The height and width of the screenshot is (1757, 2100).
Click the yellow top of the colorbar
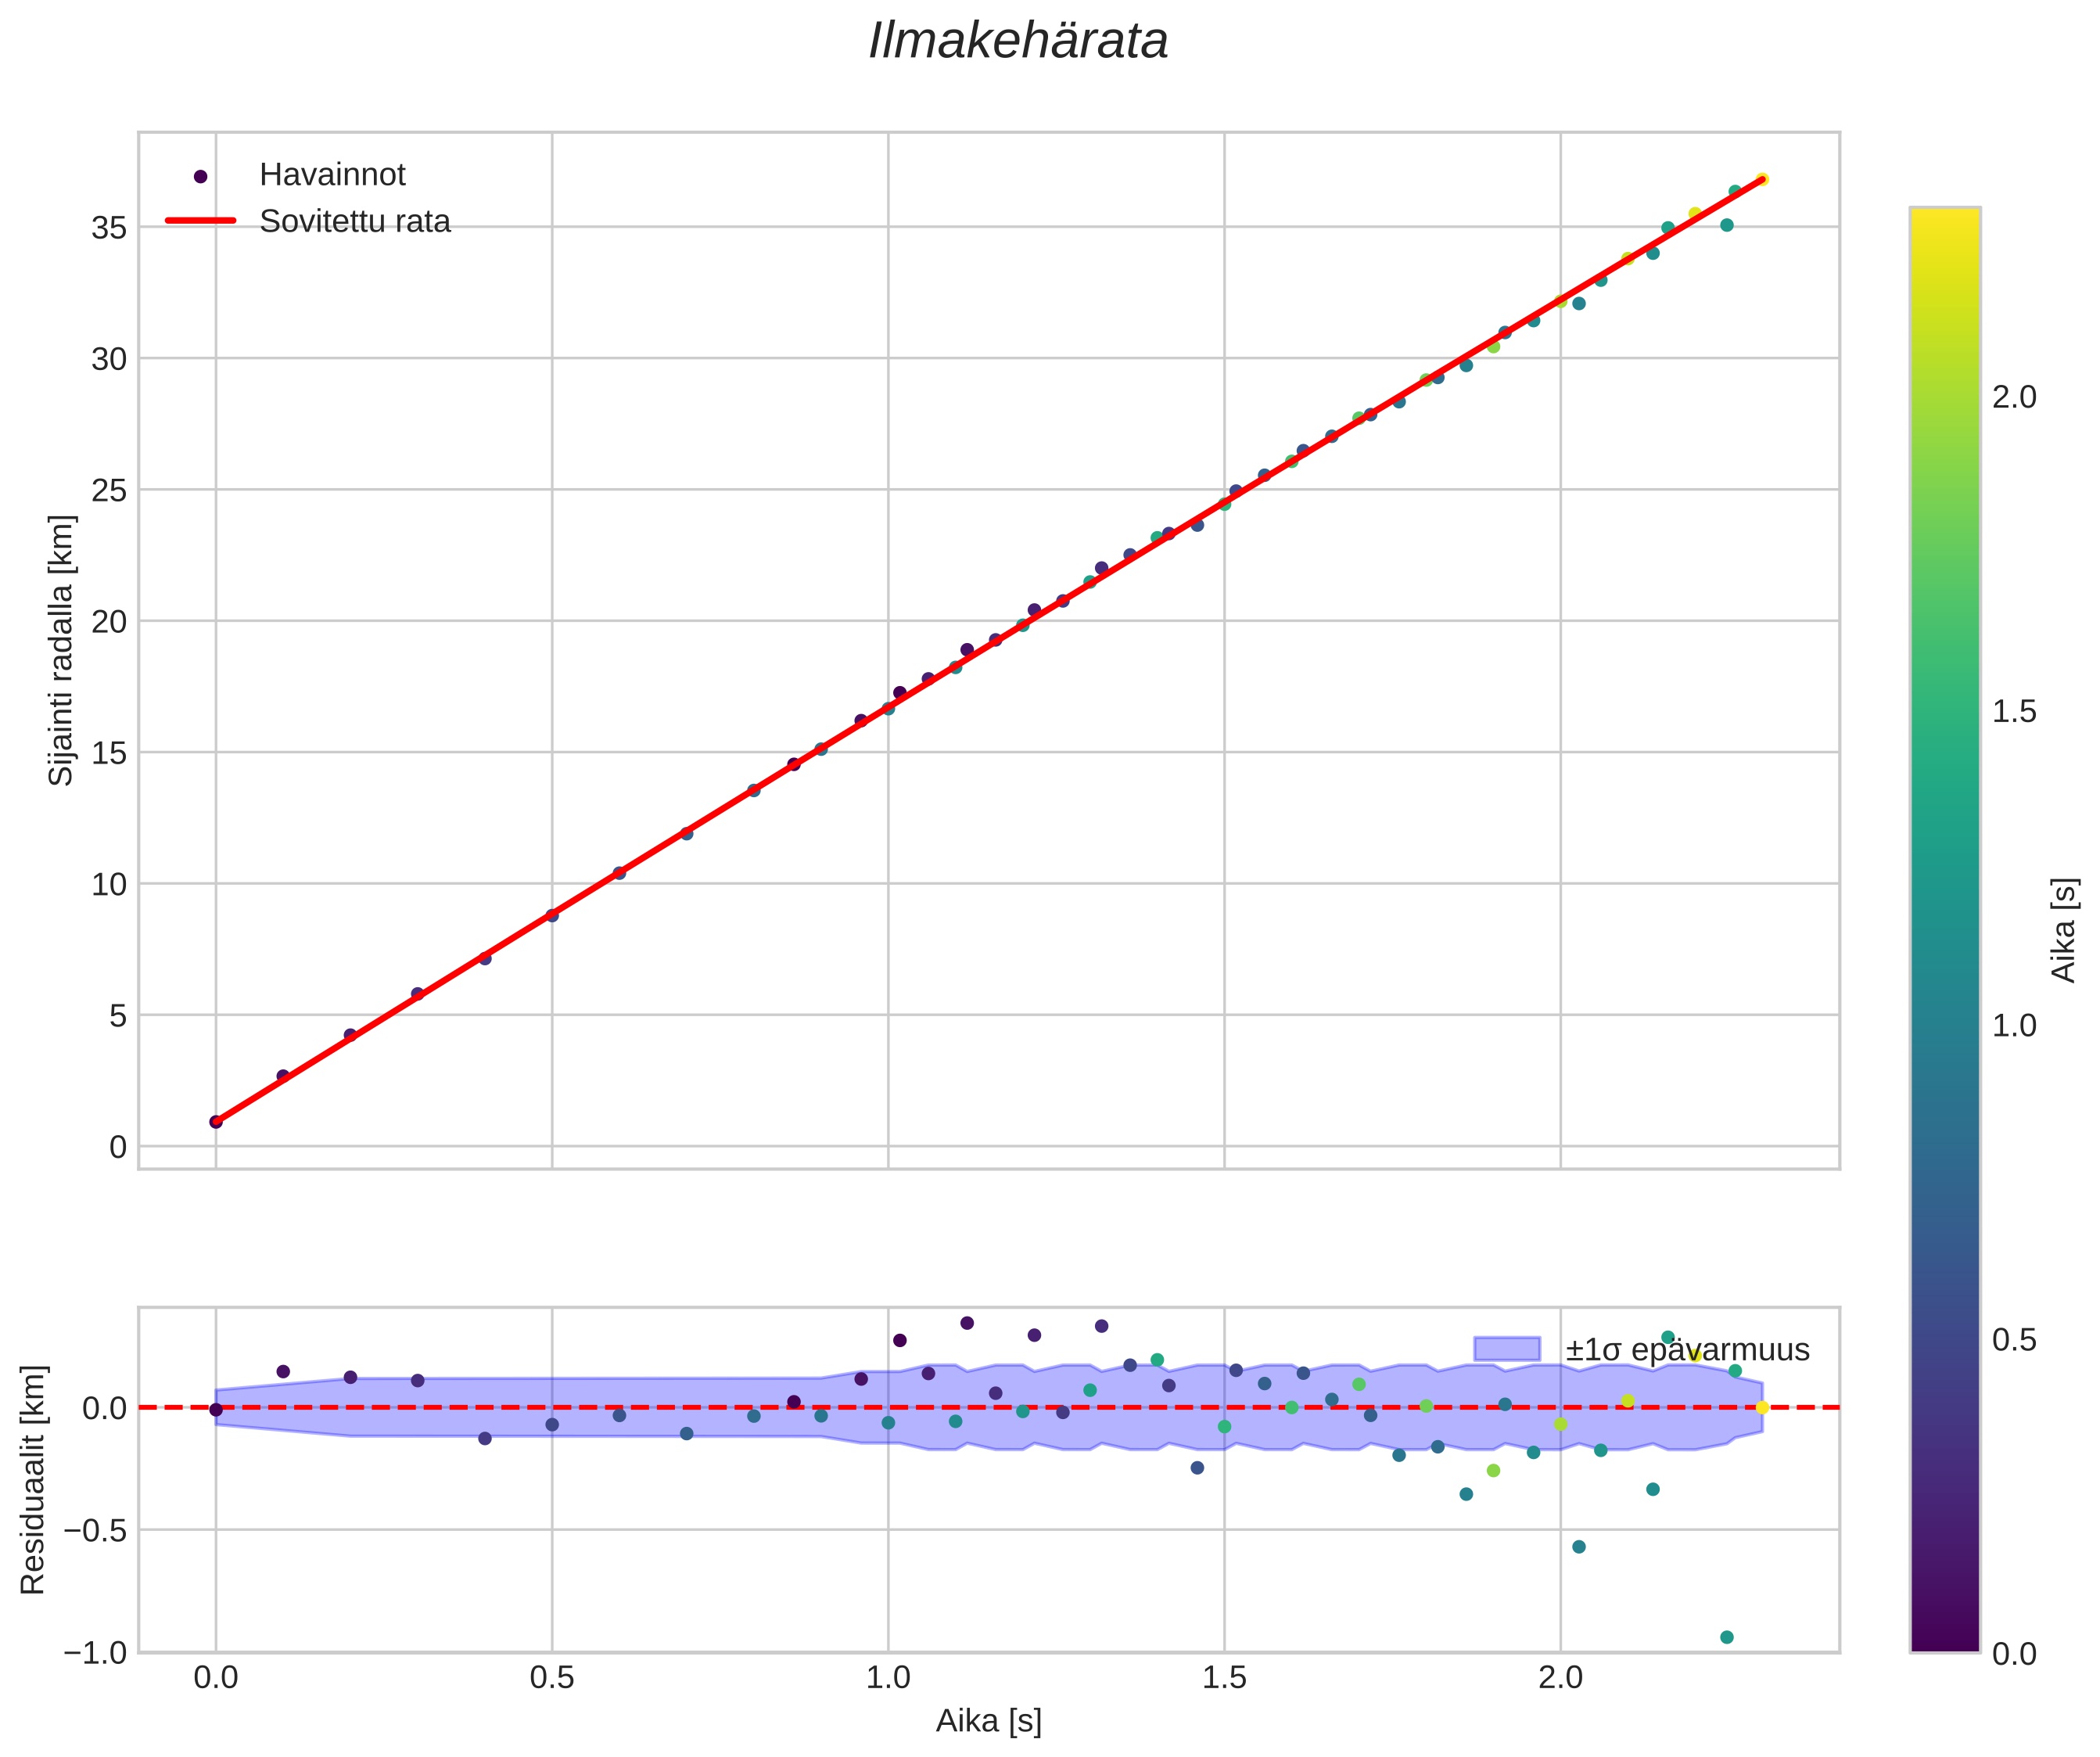click(x=1944, y=218)
